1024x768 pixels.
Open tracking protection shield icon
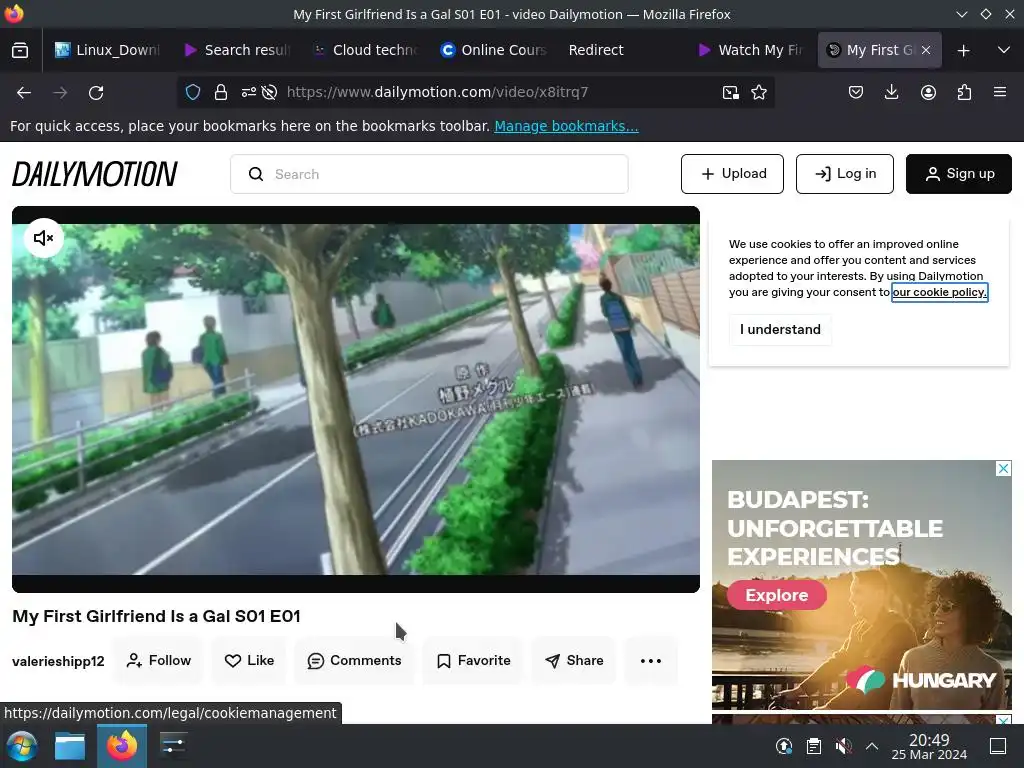(193, 93)
